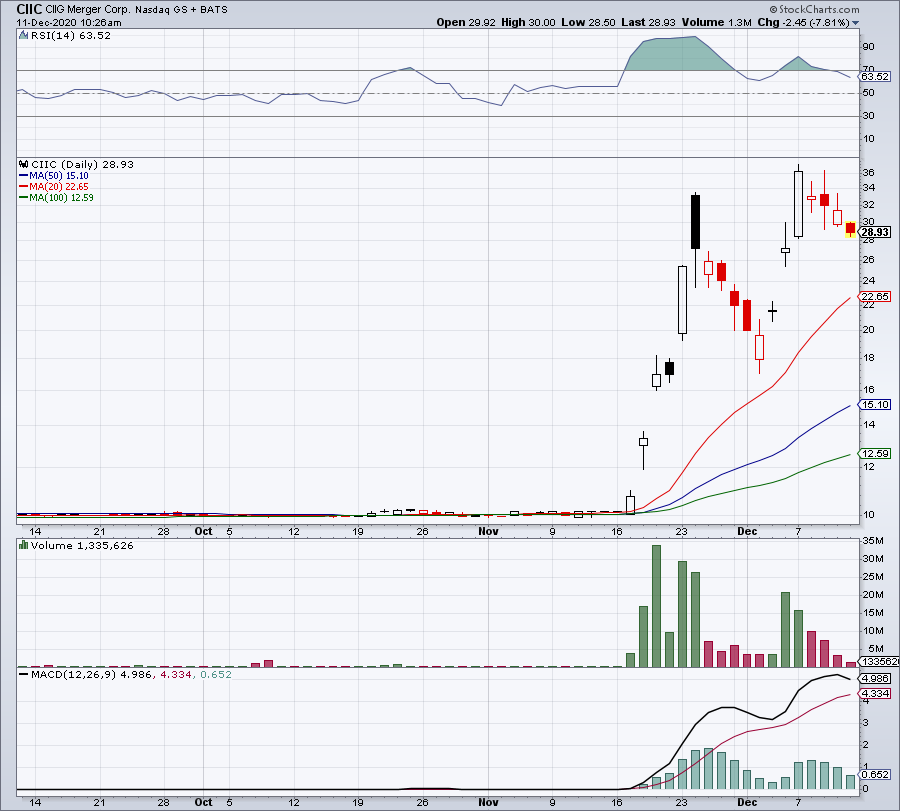900x811 pixels.
Task: Click the candlestick icon beside CIIC (Daily)
Action: [24, 164]
